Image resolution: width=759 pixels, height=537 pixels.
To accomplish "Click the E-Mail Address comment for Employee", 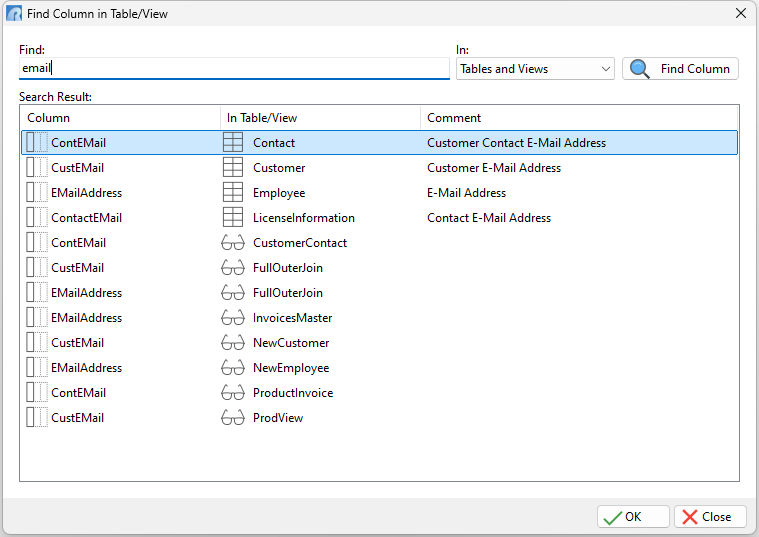I will point(467,193).
